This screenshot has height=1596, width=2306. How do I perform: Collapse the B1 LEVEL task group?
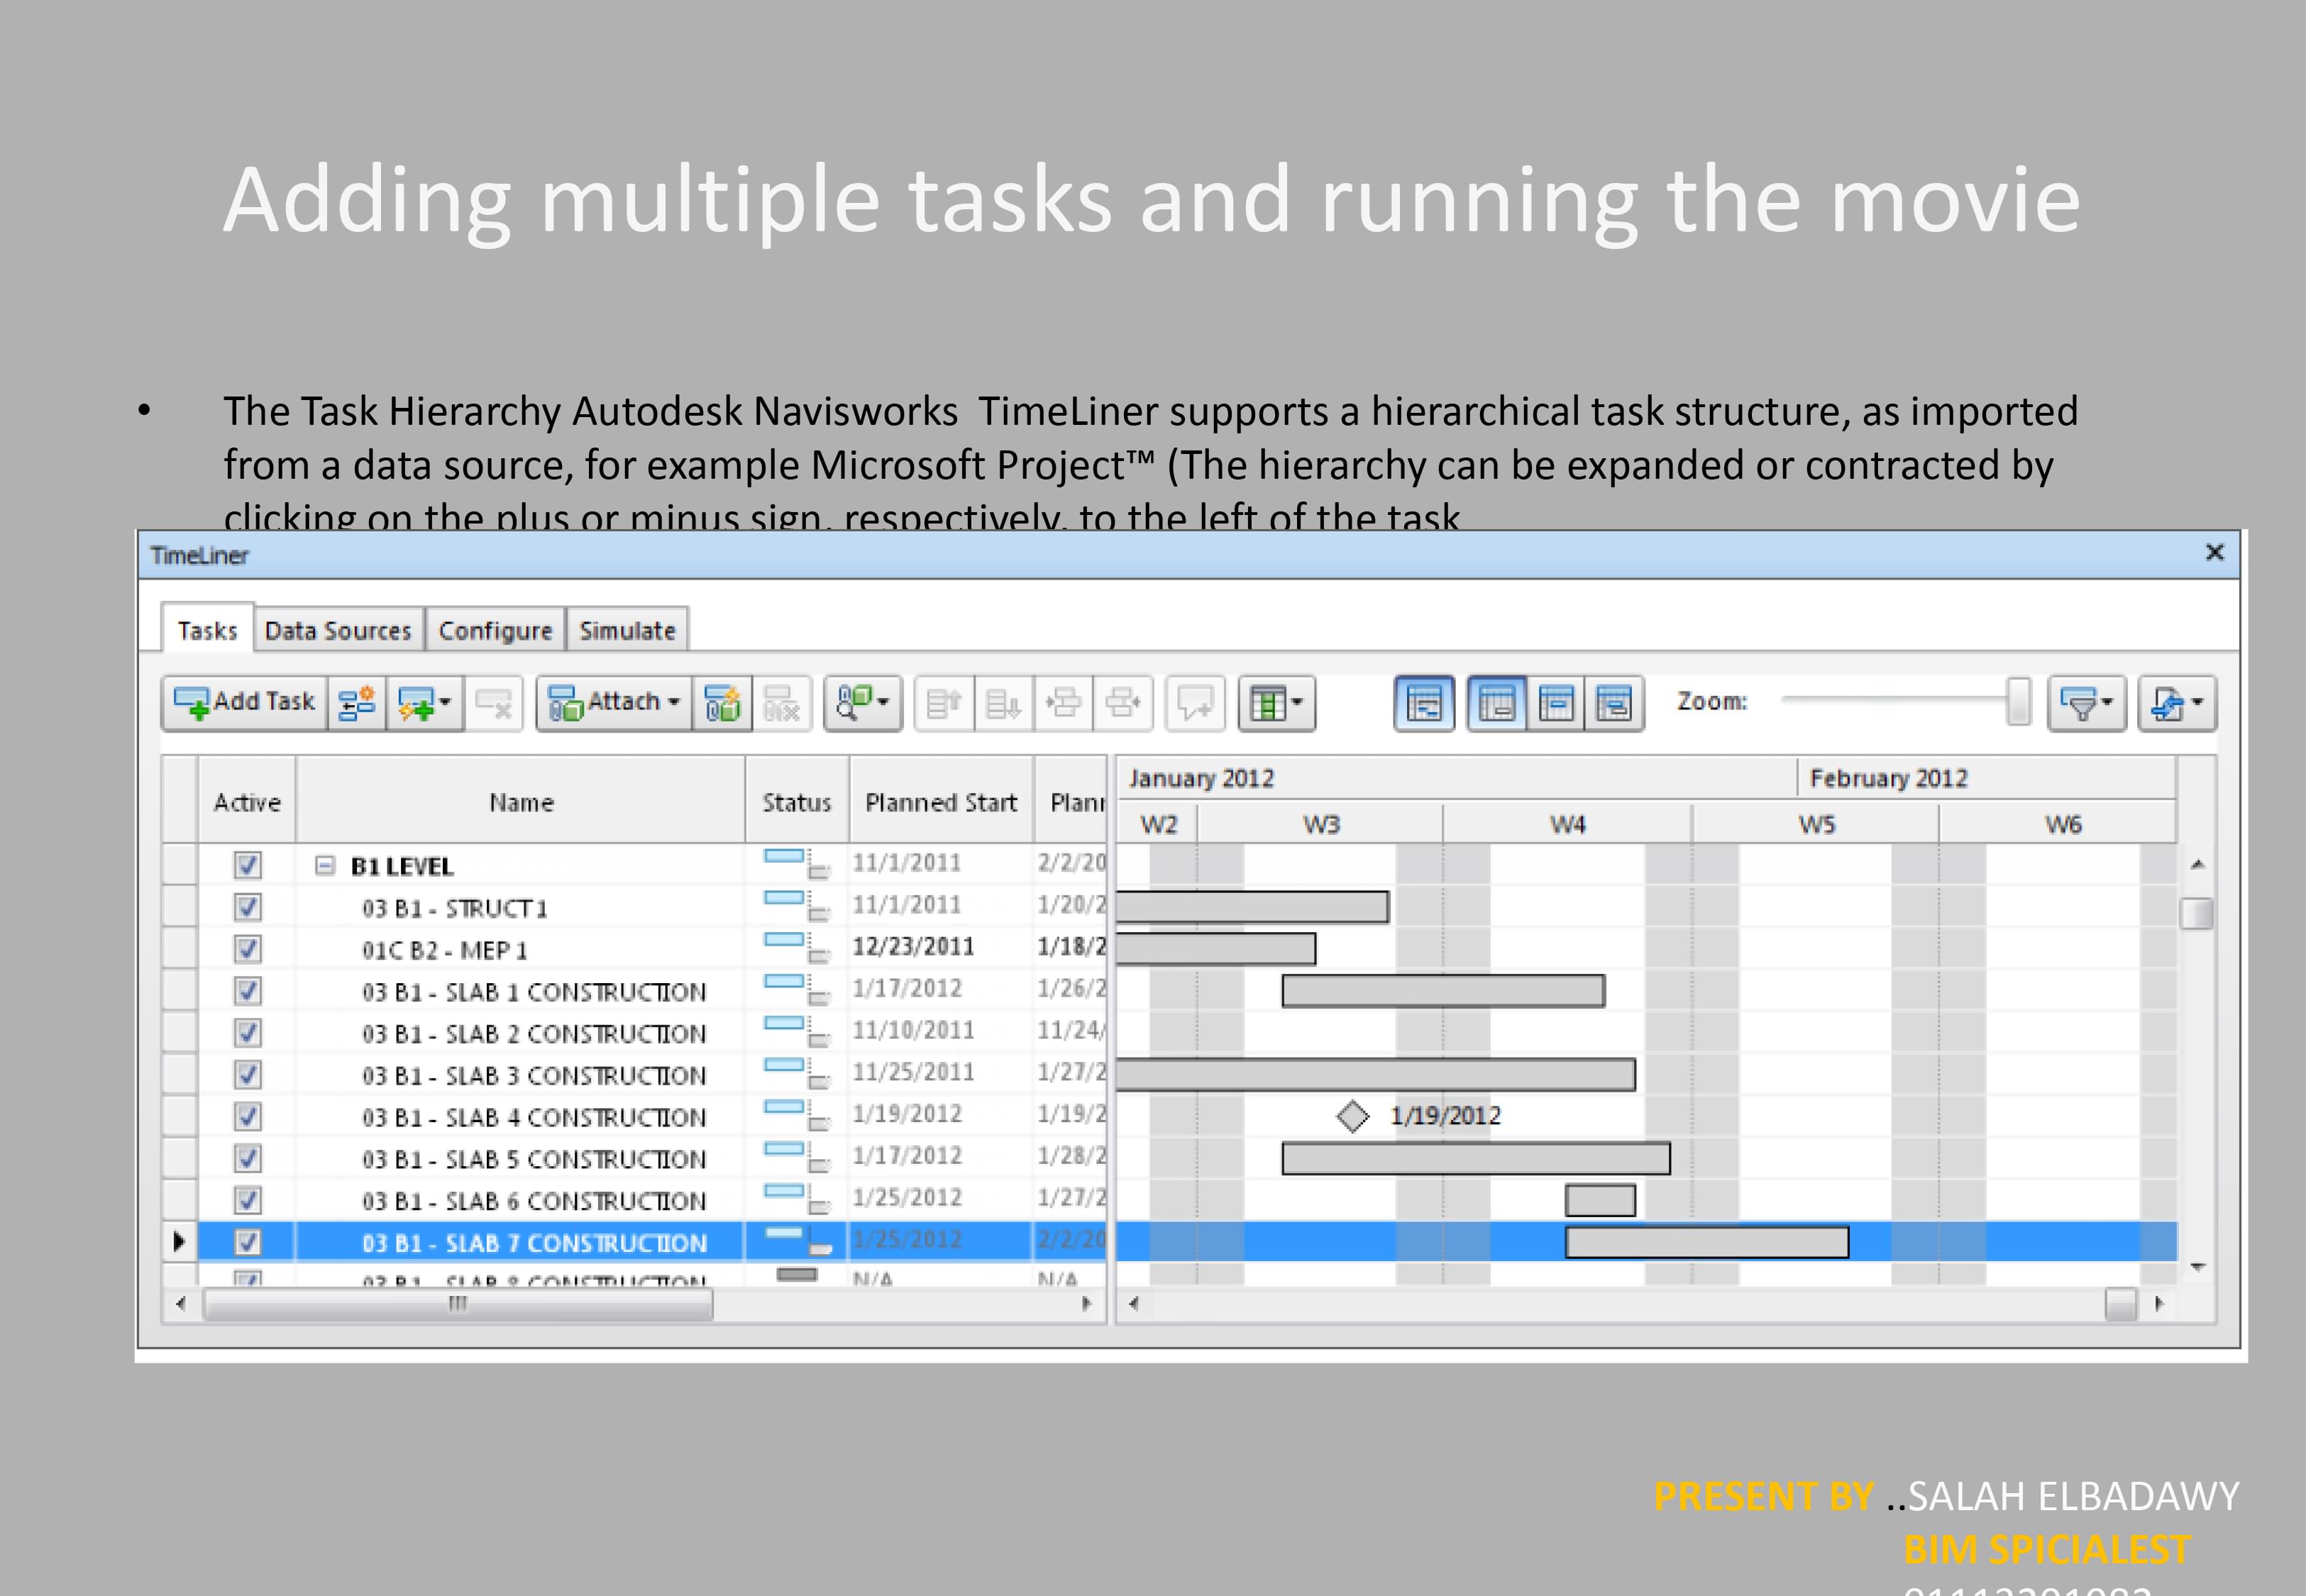324,865
